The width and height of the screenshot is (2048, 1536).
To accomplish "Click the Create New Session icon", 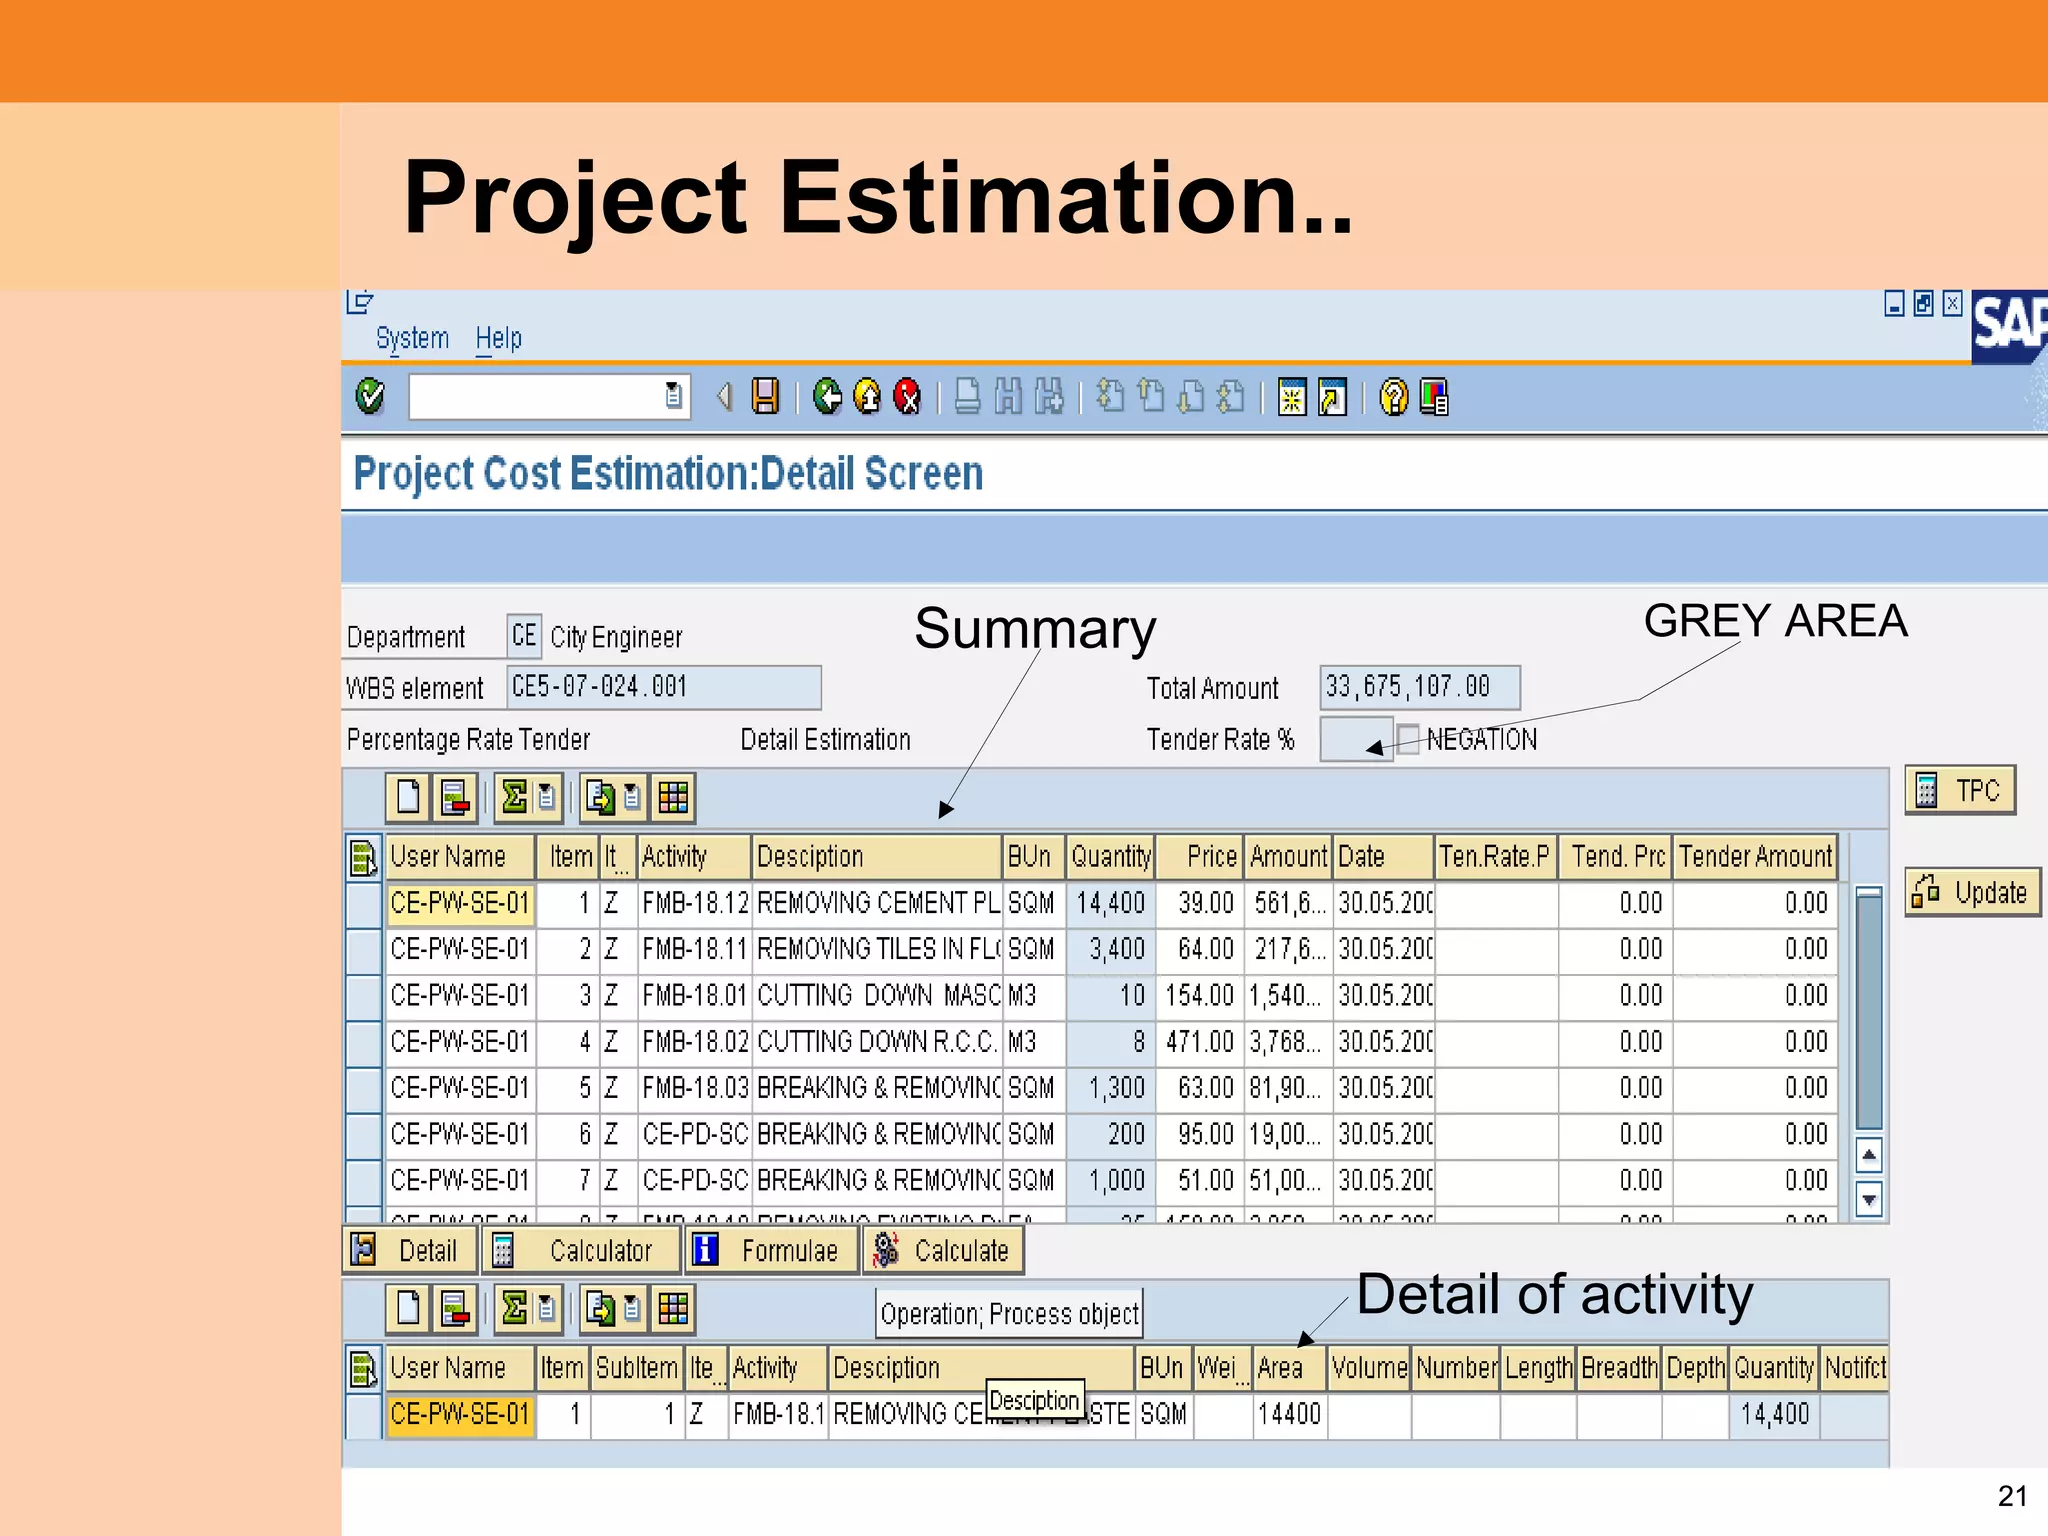I will click(1292, 397).
